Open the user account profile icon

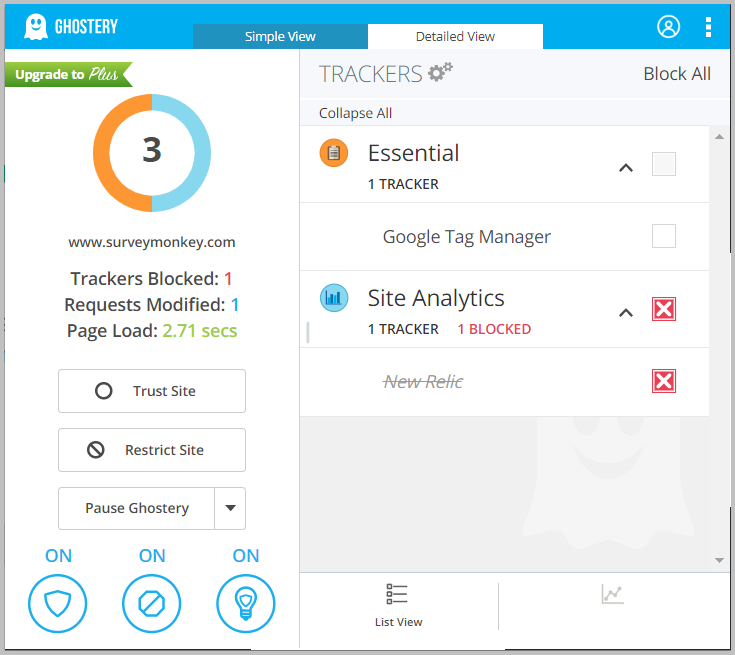point(668,26)
